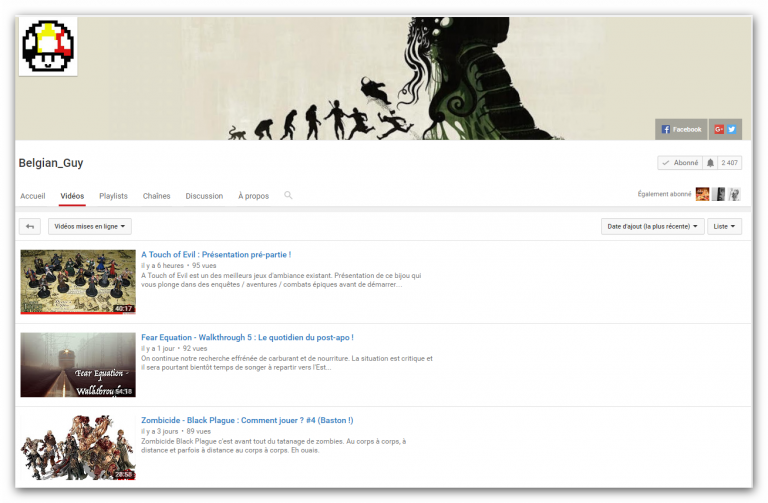Open the Chaînes tab

156,196
